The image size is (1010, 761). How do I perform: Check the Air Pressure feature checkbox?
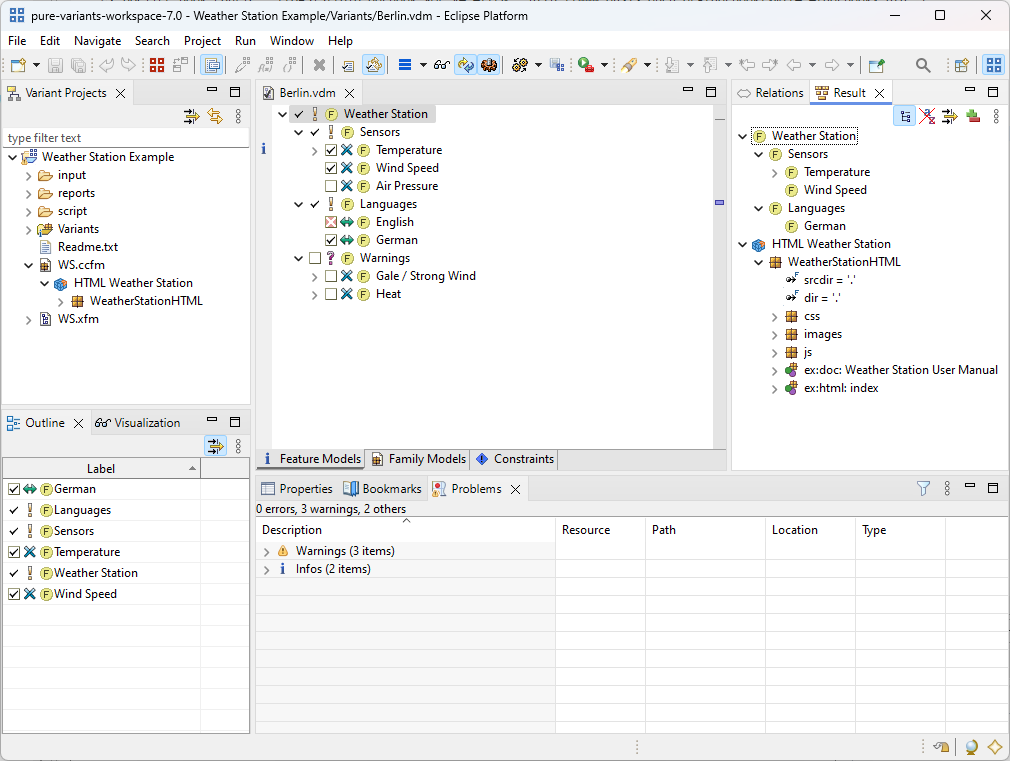[331, 185]
